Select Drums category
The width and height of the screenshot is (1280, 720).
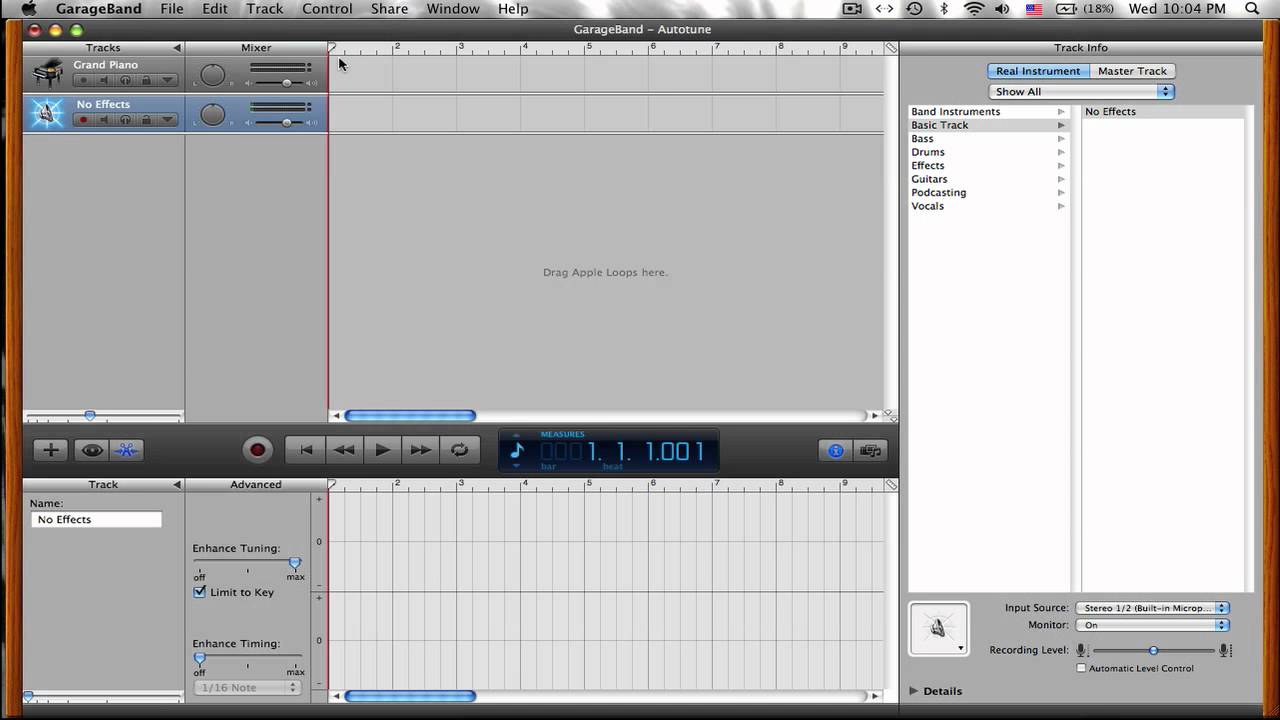(x=988, y=152)
